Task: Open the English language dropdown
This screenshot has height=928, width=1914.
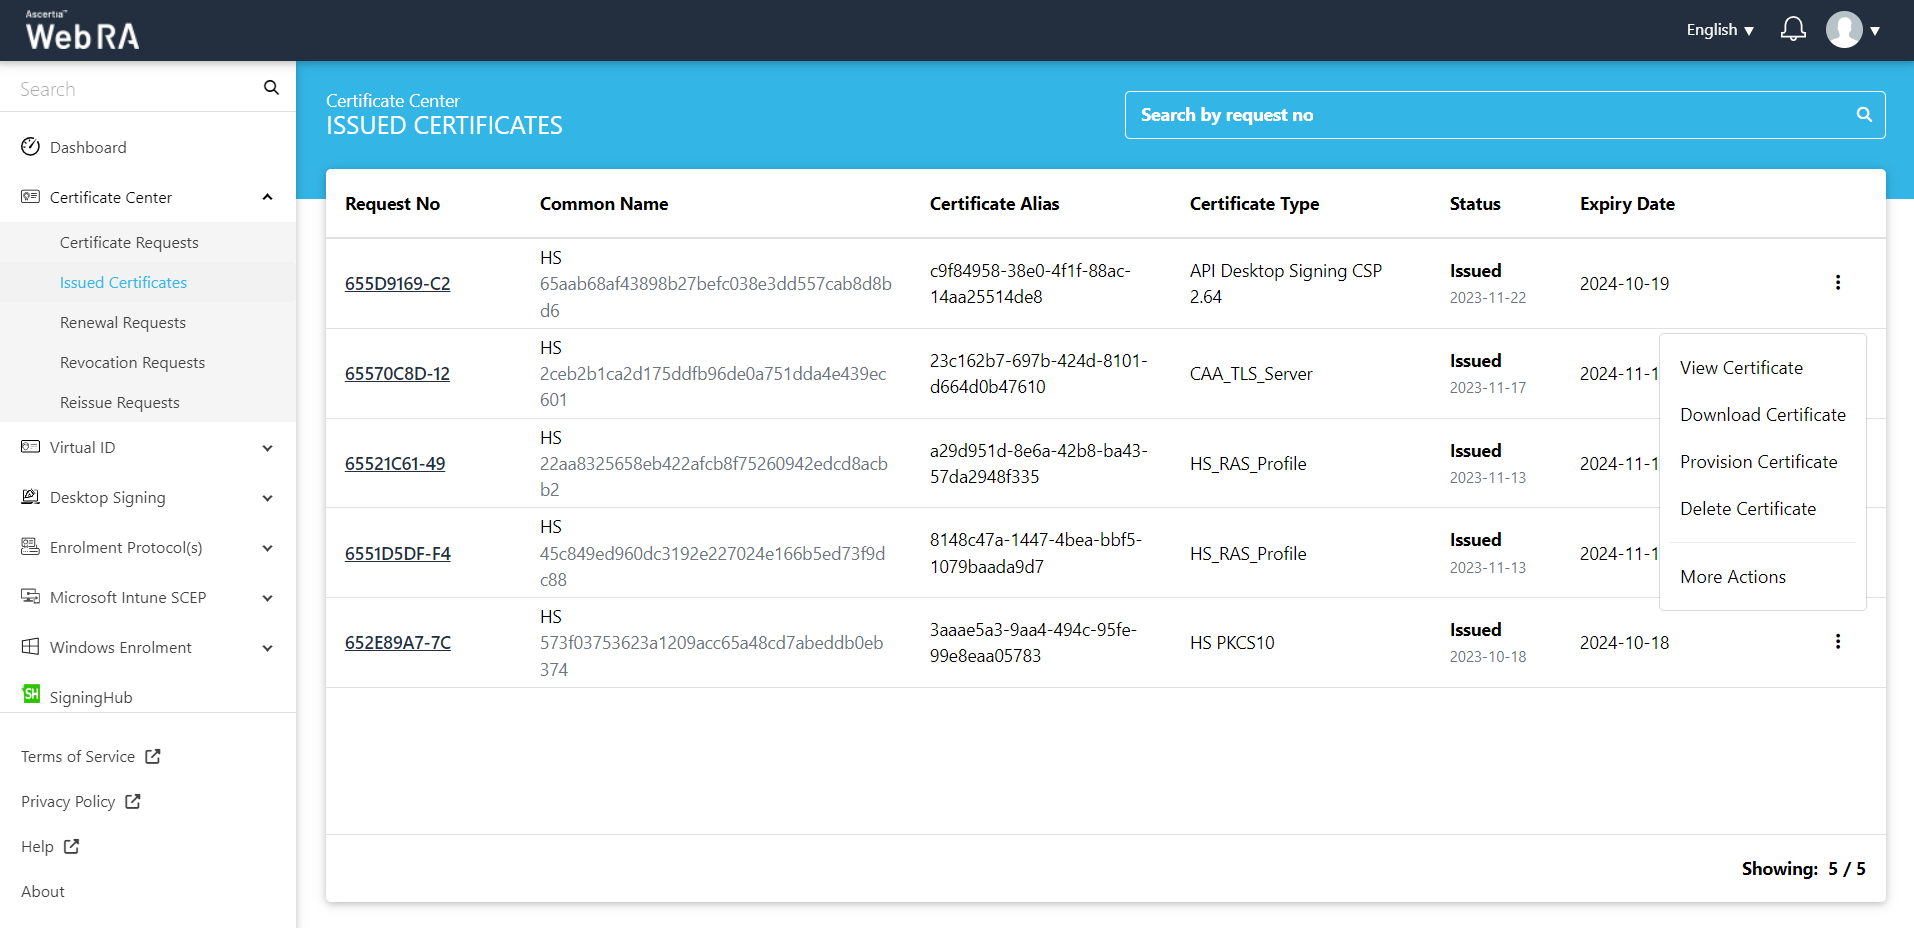Action: pos(1719,30)
